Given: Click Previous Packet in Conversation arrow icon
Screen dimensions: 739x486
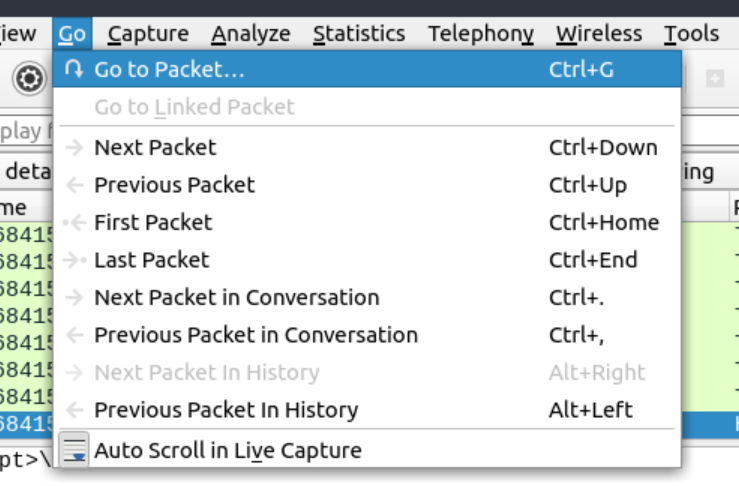Looking at the screenshot, I should (74, 335).
